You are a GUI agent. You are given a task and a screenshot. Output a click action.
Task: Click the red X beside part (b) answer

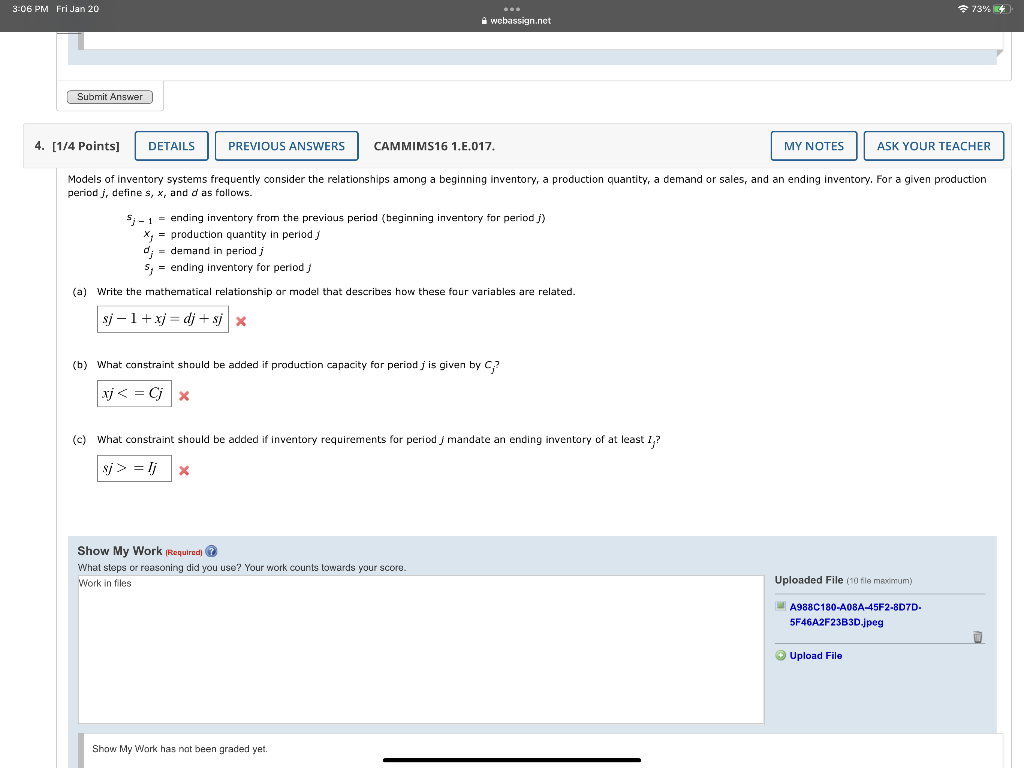tap(183, 395)
